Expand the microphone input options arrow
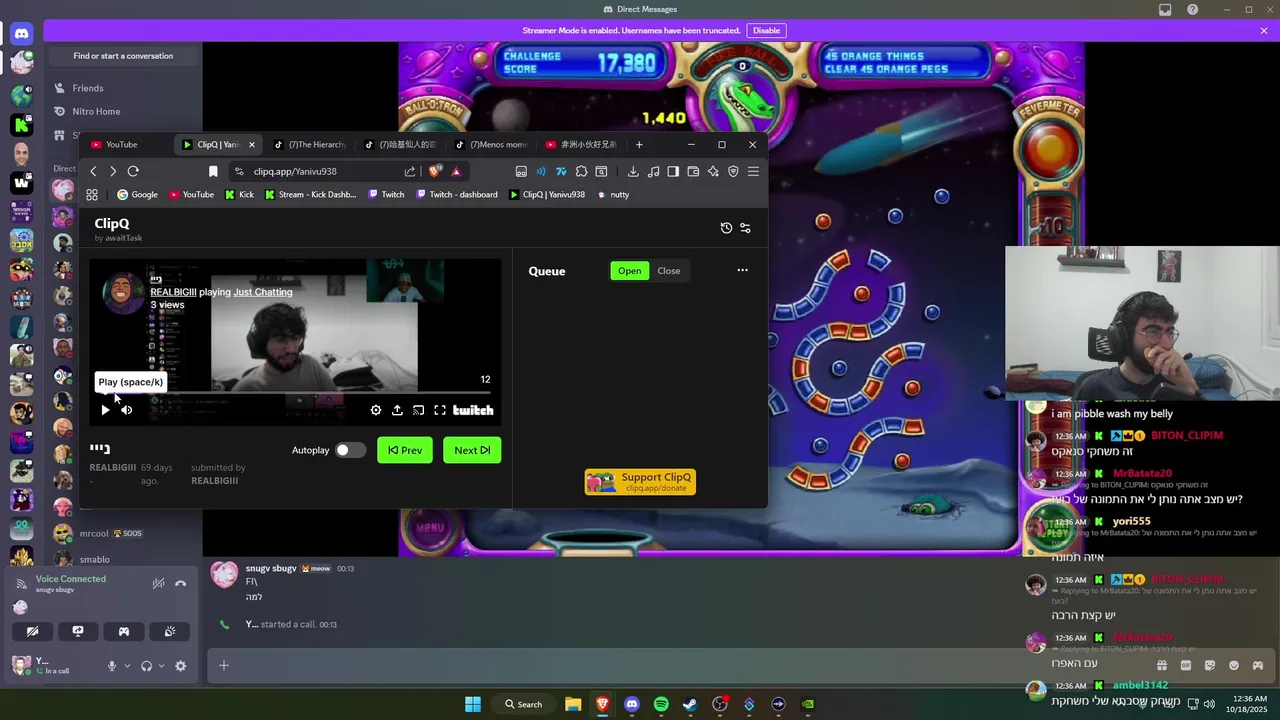This screenshot has width=1280, height=720. click(x=127, y=666)
